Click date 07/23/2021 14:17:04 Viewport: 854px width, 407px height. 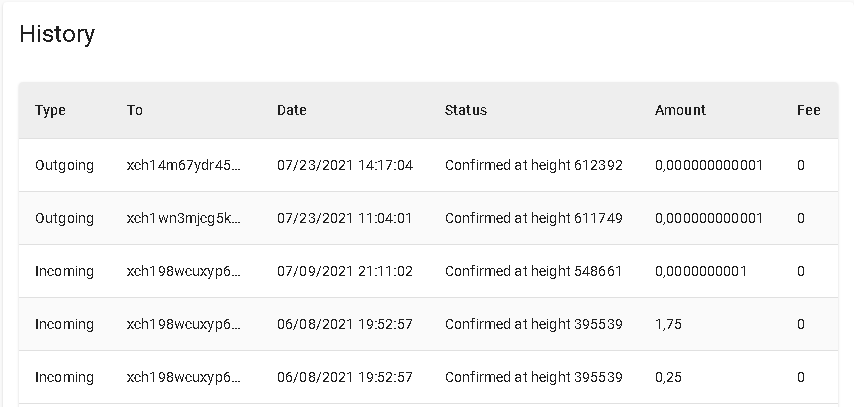click(x=345, y=165)
